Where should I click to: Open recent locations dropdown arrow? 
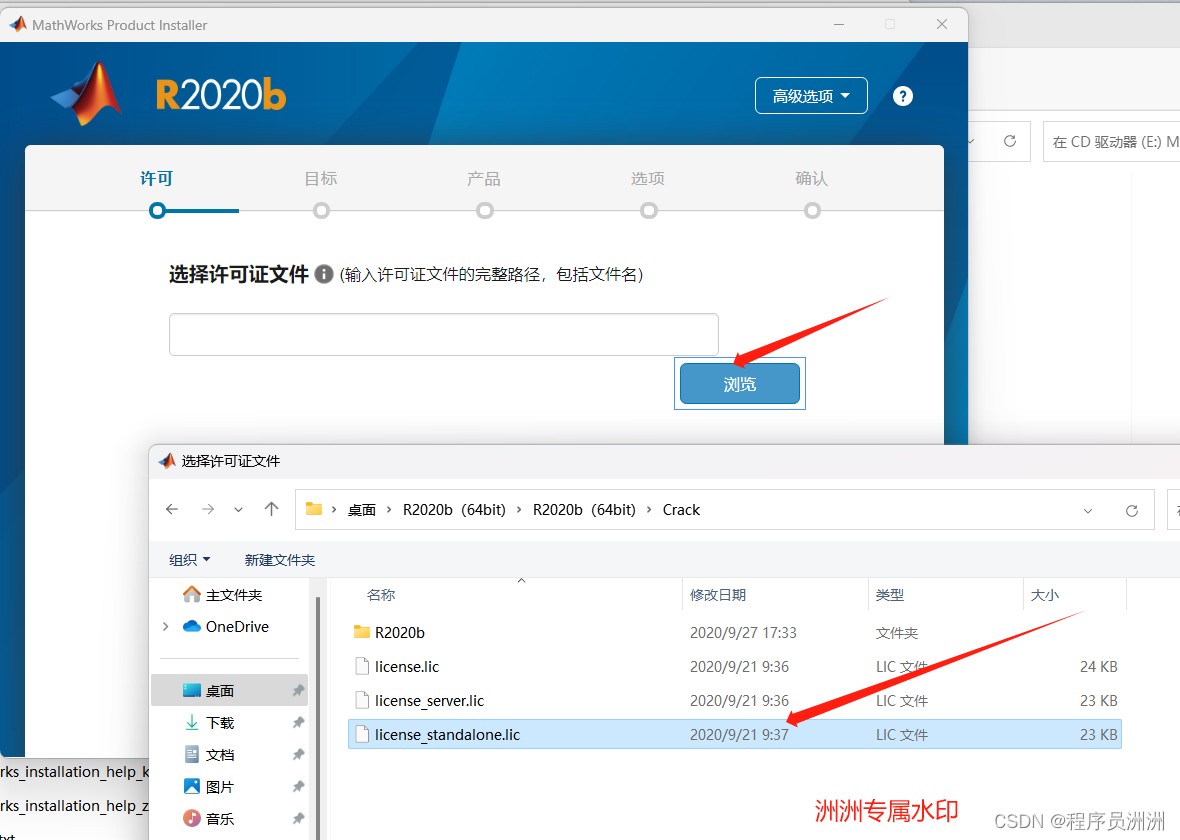[x=239, y=510]
